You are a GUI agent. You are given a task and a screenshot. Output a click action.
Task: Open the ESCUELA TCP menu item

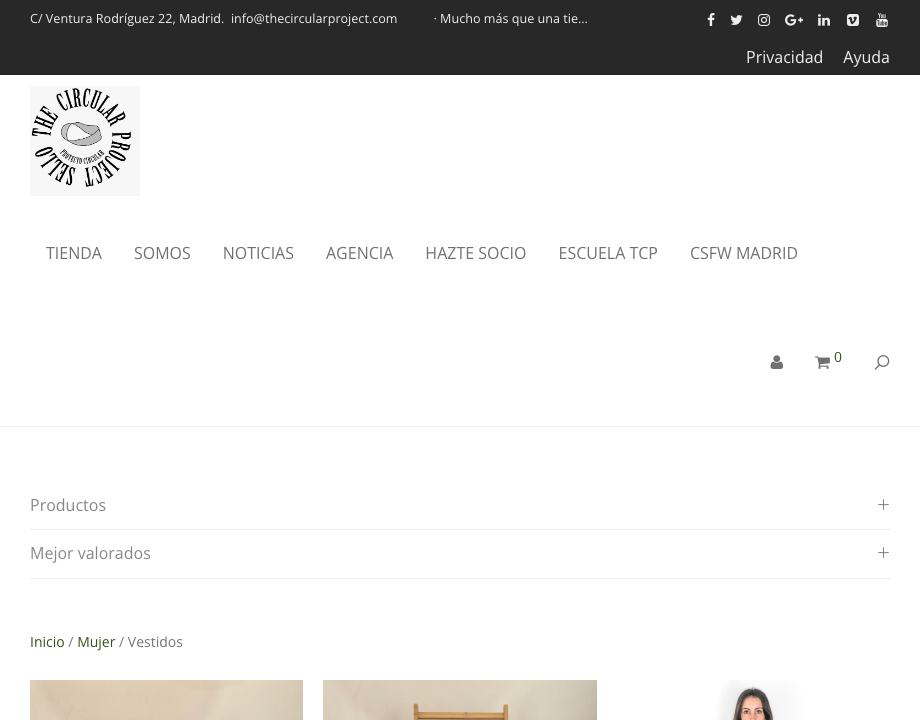point(608,253)
